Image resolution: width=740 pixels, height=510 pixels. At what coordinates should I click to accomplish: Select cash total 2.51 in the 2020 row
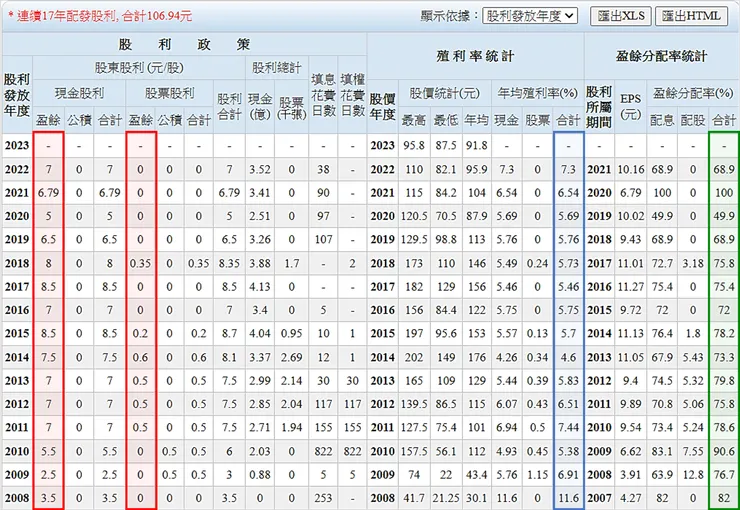tap(260, 216)
